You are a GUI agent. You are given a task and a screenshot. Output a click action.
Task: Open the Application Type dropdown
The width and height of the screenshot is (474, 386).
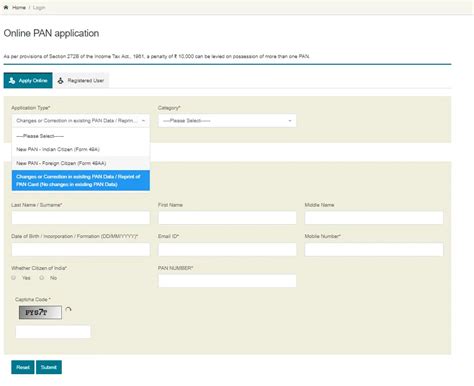click(81, 121)
